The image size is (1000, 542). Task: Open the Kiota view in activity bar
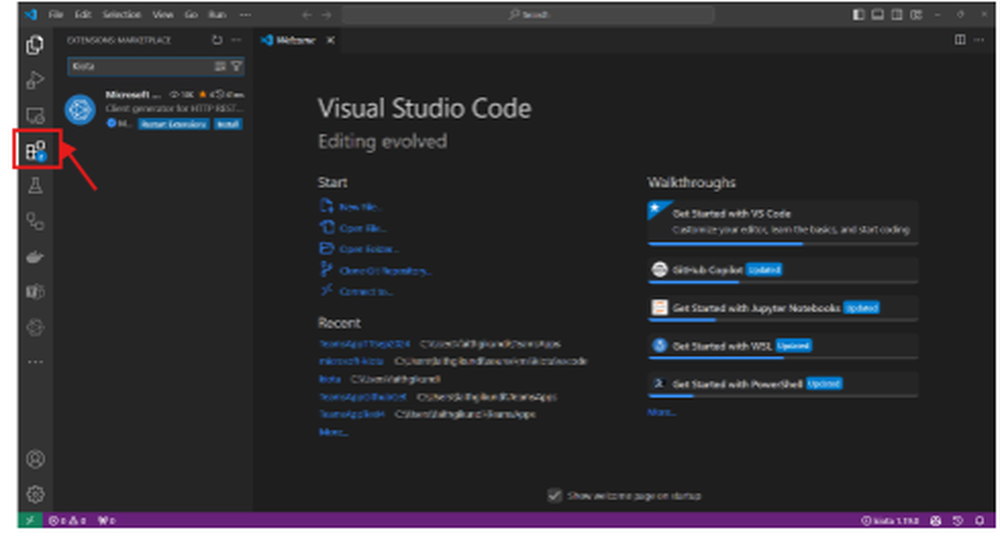36,327
